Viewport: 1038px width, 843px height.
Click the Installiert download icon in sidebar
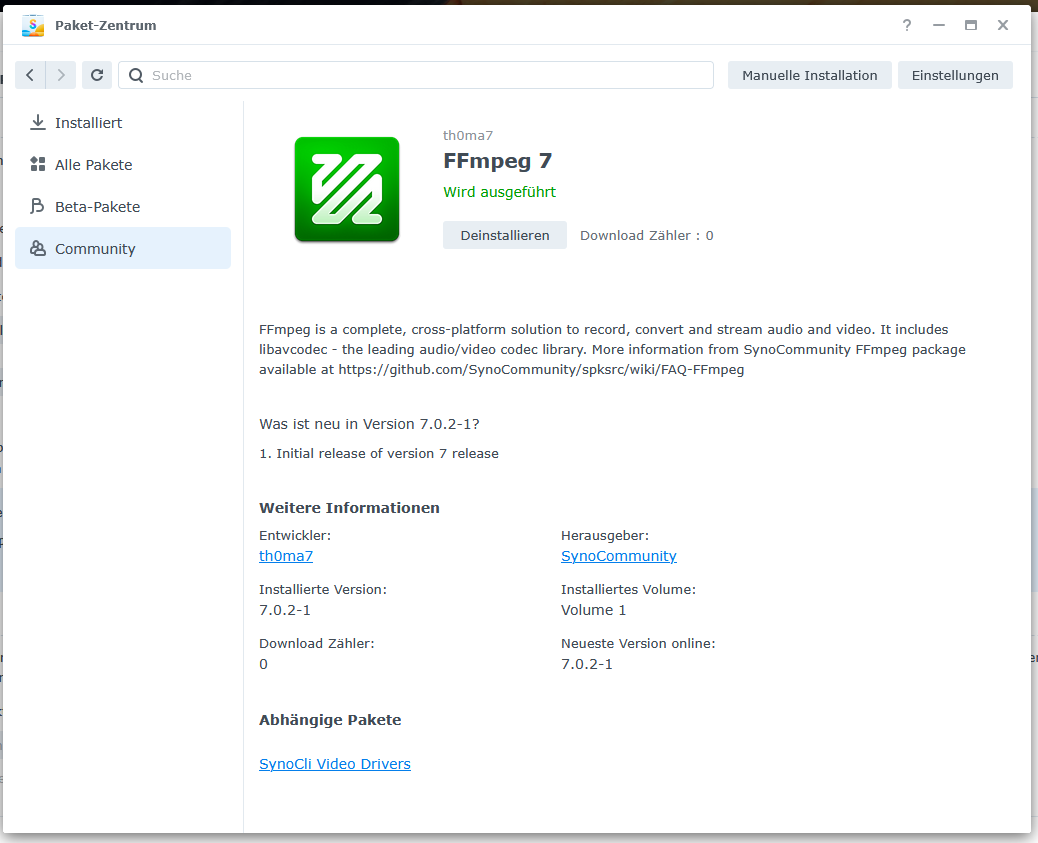[x=38, y=122]
